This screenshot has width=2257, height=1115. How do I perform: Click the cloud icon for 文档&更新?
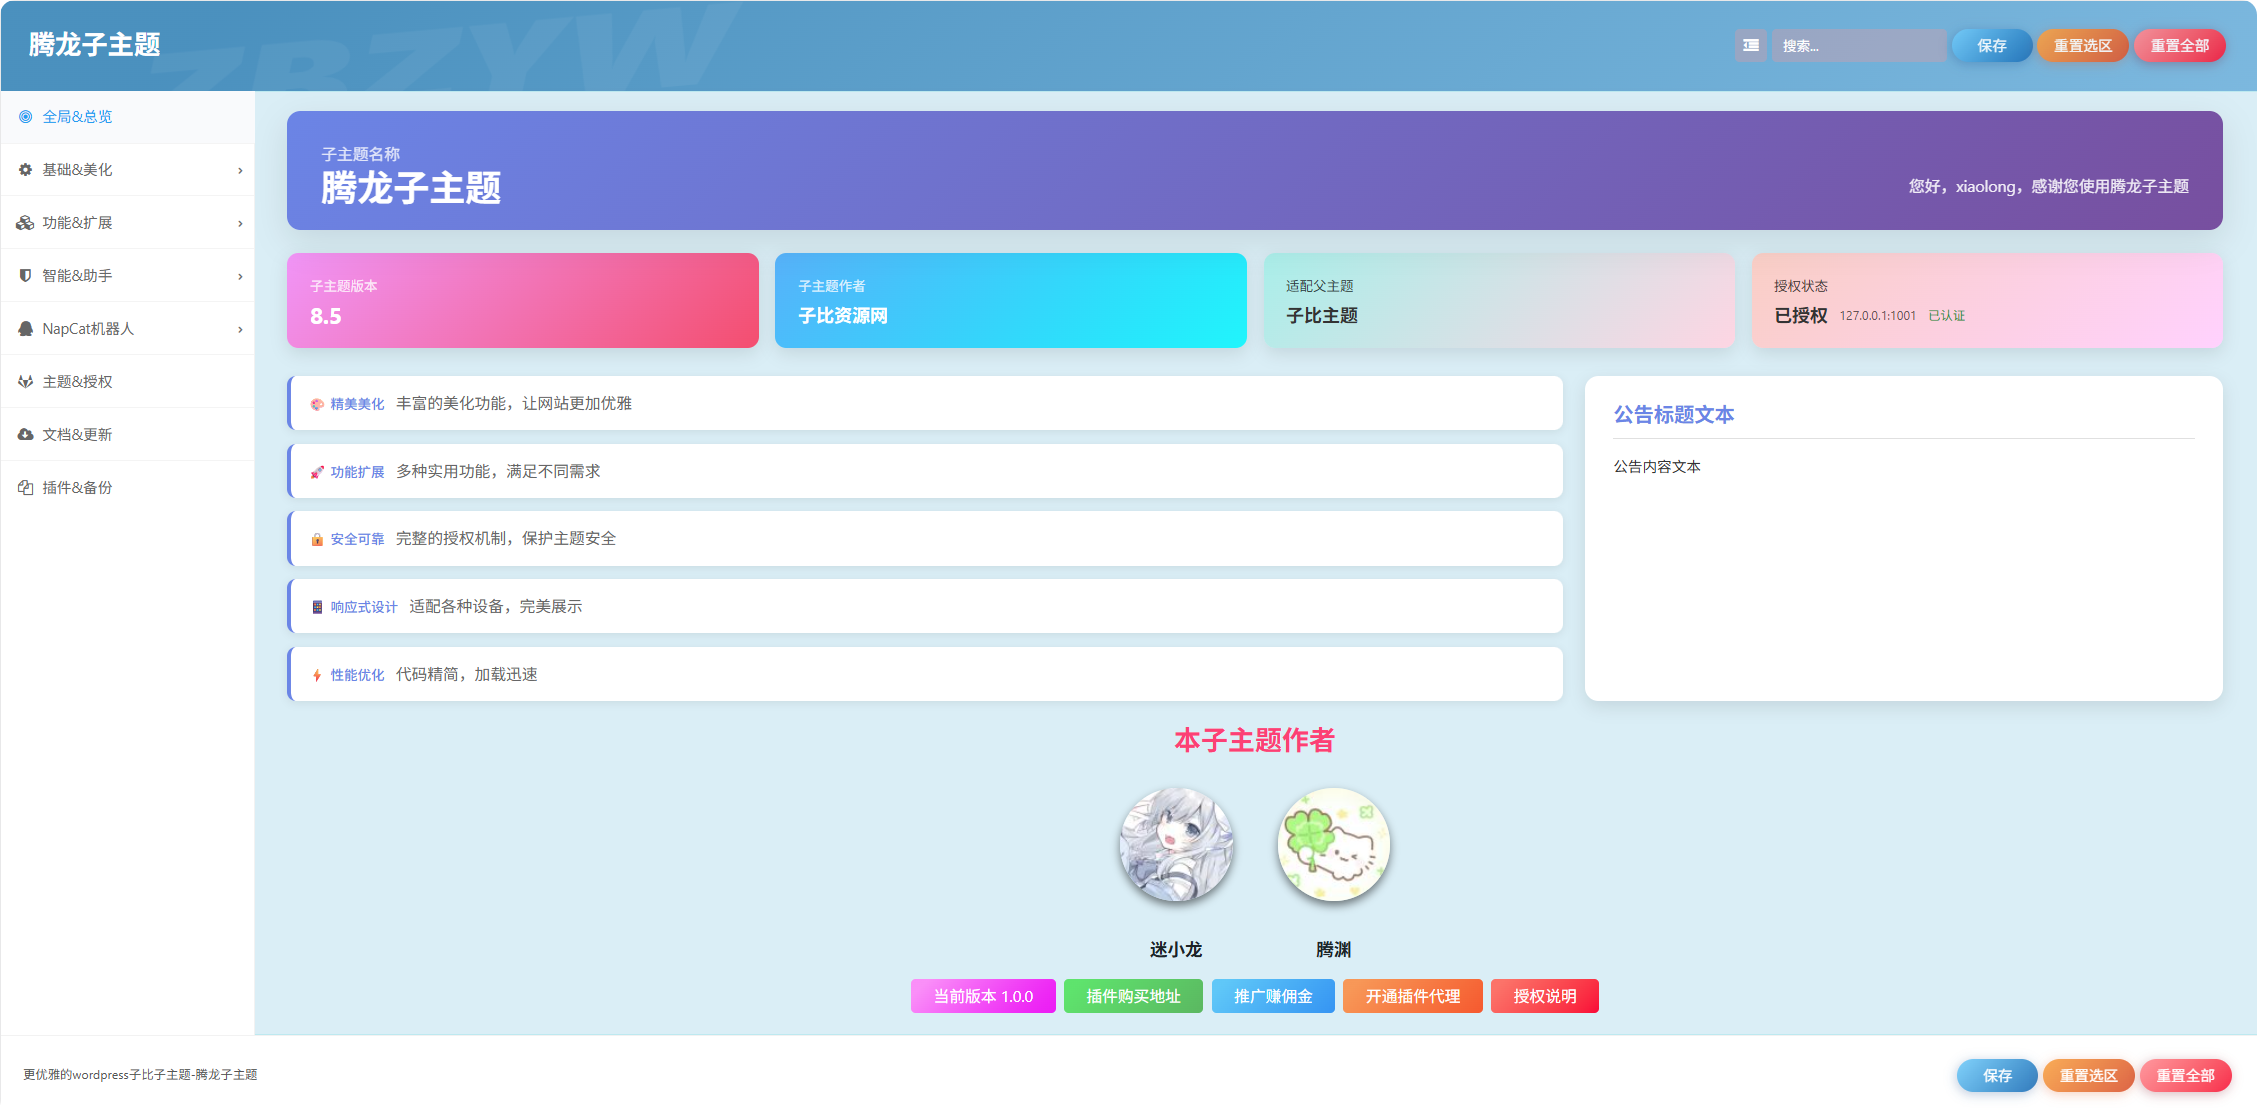tap(26, 435)
